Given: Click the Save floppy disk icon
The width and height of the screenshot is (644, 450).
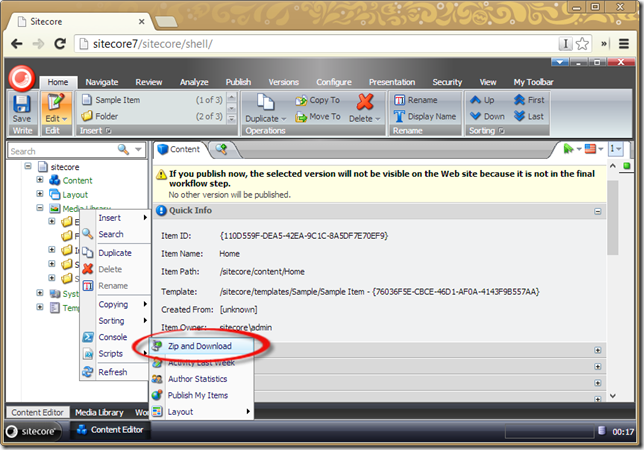Looking at the screenshot, I should click(x=22, y=103).
